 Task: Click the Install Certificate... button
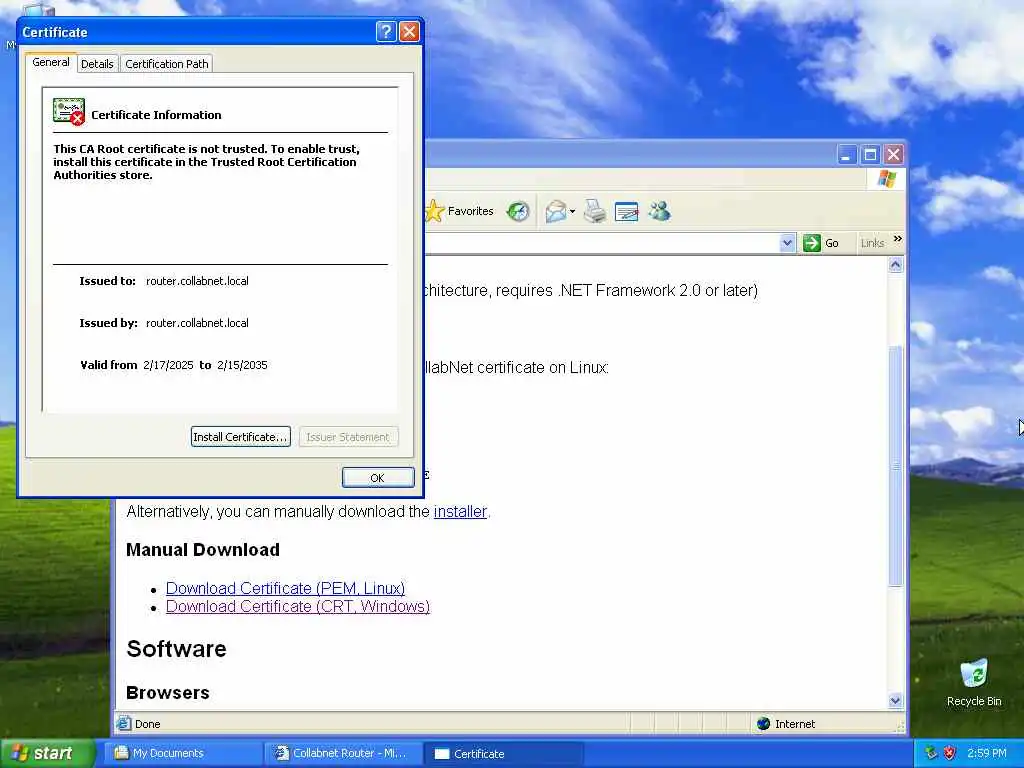tap(240, 437)
